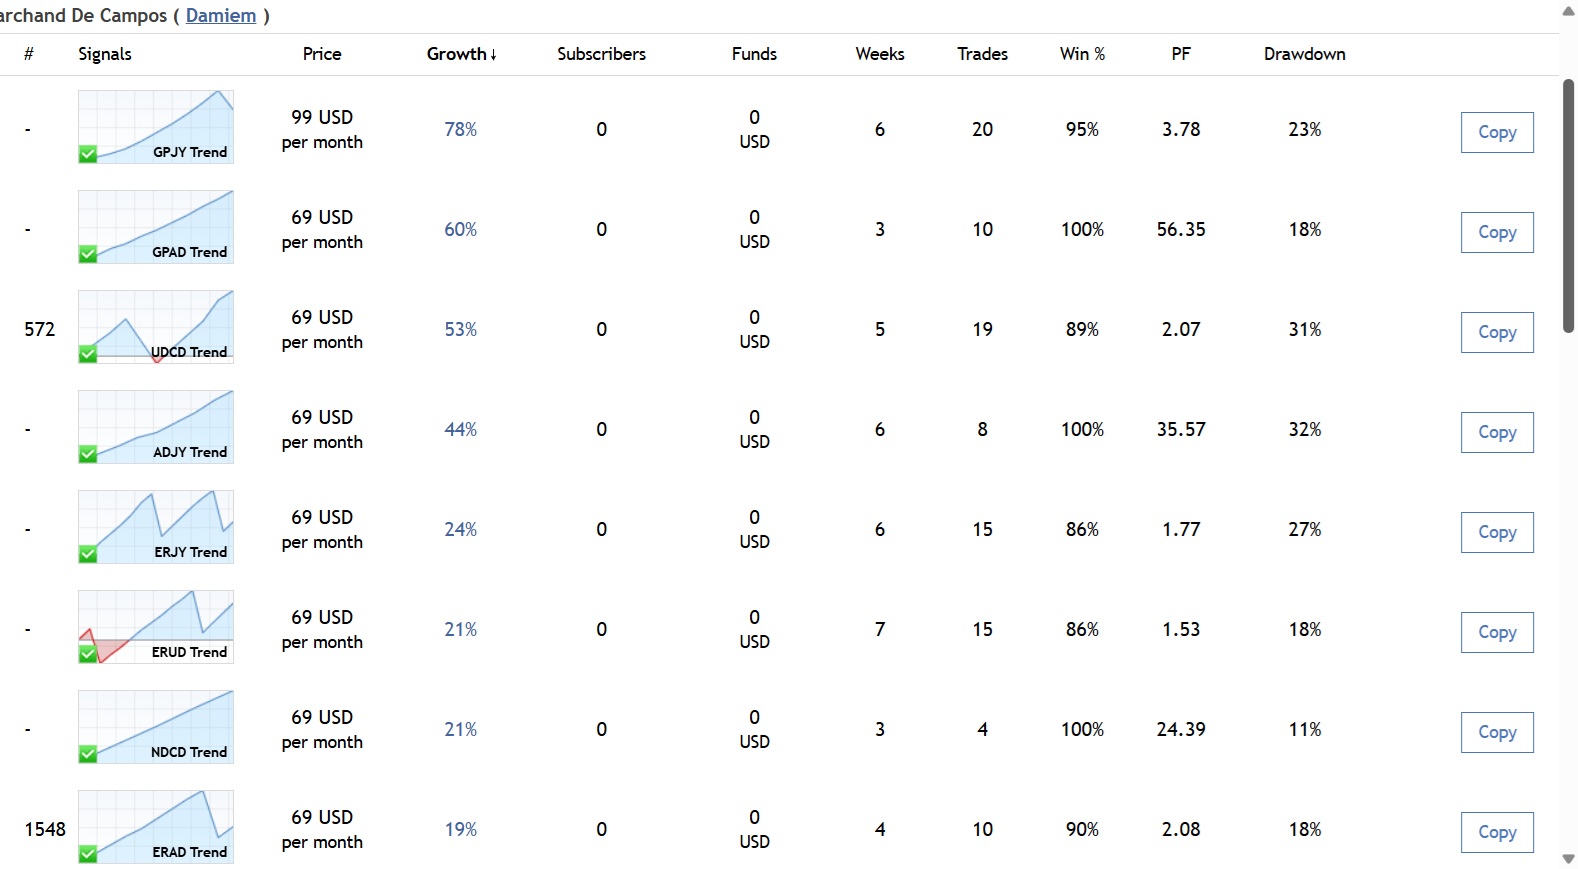The image size is (1578, 869).
Task: Click the vertical scrollbar thumb
Action: [1568, 205]
